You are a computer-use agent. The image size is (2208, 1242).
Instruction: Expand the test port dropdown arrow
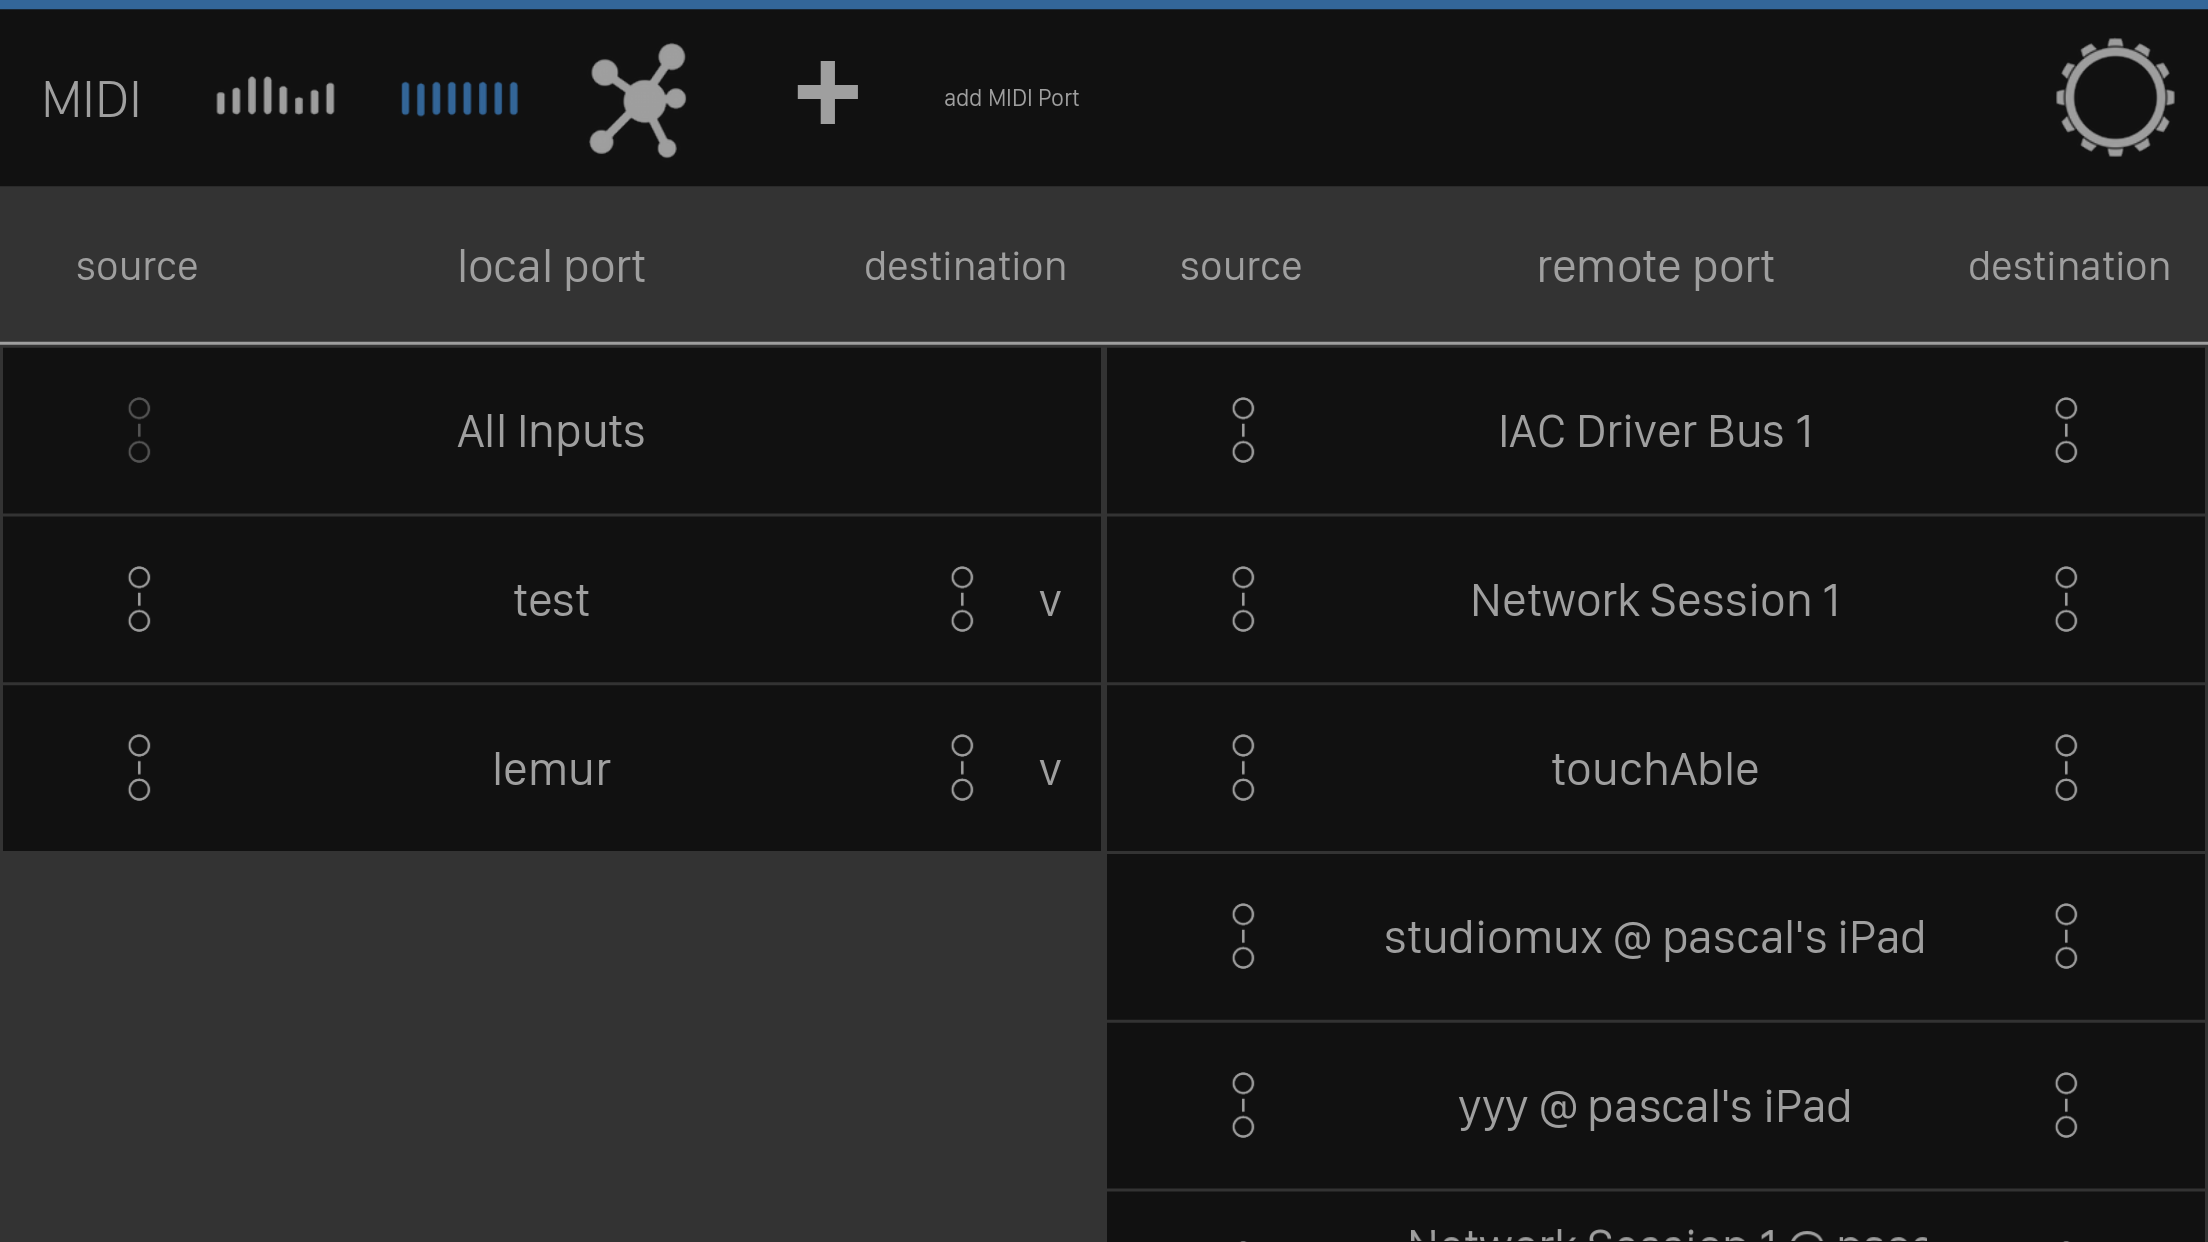1049,602
